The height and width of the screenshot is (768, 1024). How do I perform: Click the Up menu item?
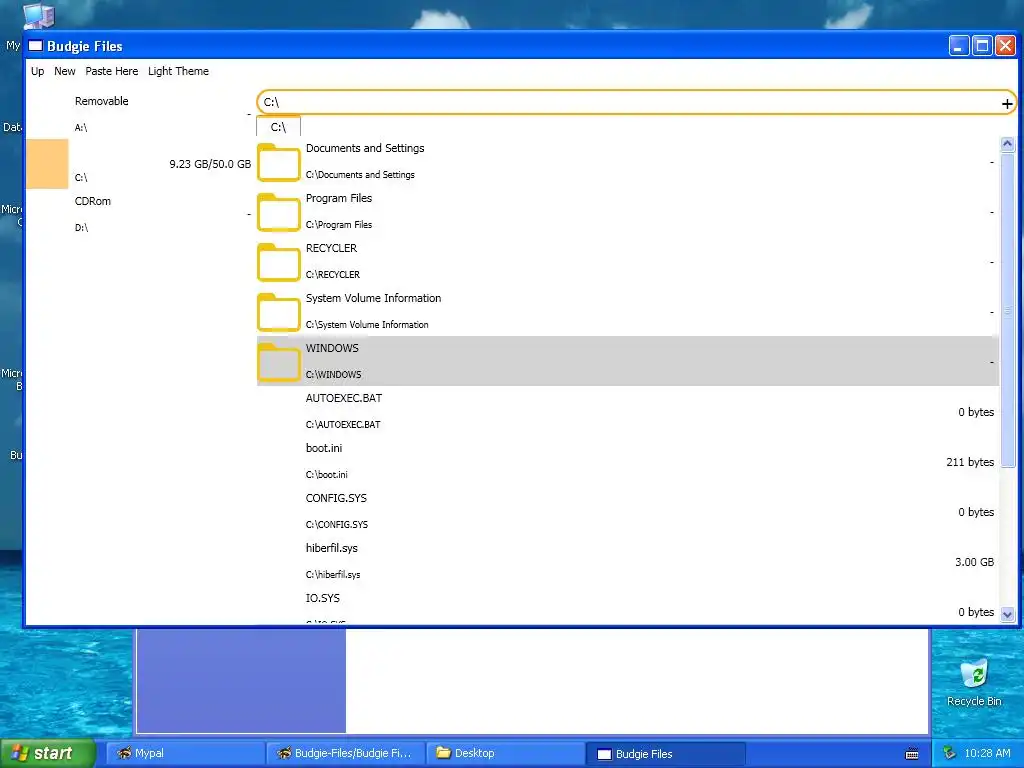click(x=38, y=71)
